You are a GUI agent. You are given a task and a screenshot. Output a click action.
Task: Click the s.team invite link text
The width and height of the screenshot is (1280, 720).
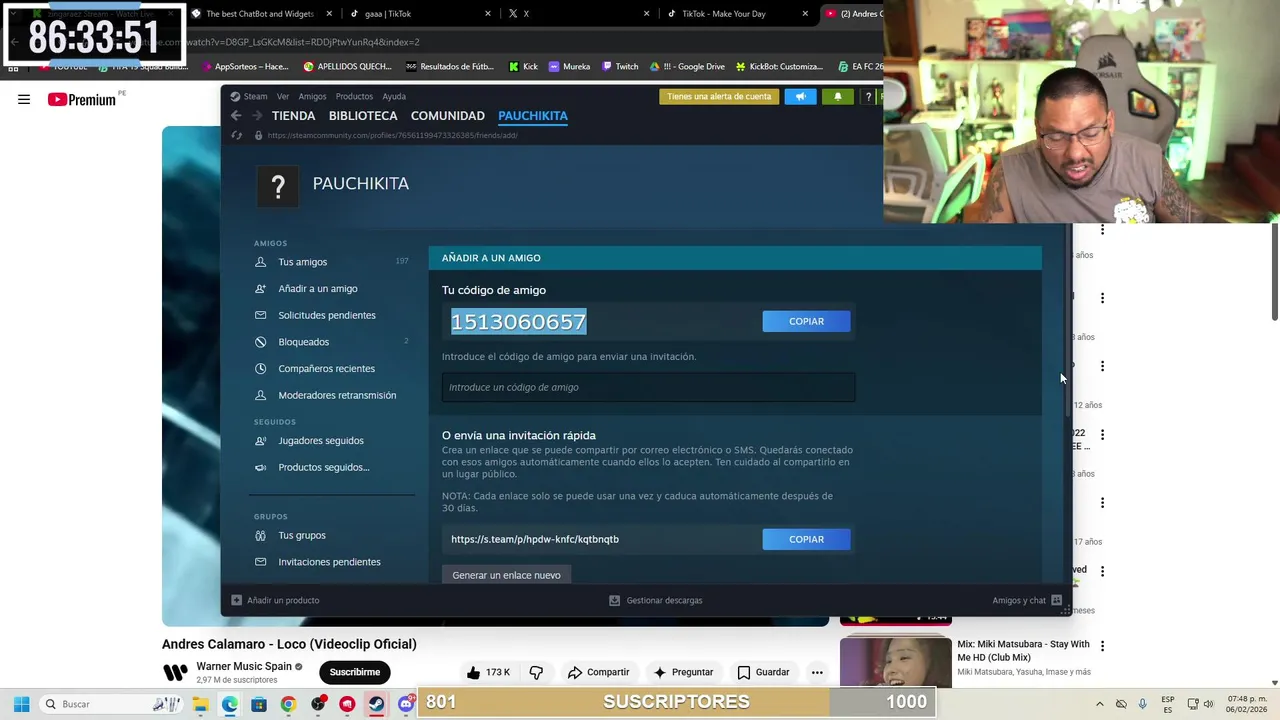point(535,539)
